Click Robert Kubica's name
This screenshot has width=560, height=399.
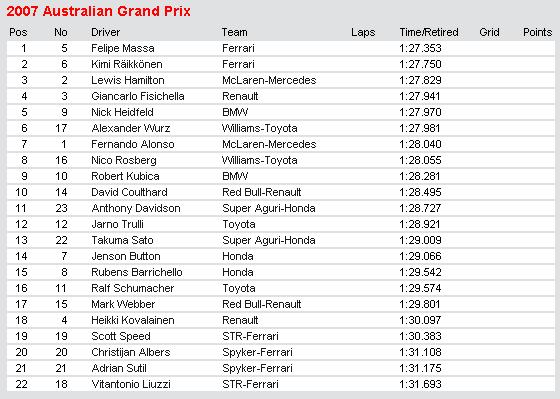[125, 176]
